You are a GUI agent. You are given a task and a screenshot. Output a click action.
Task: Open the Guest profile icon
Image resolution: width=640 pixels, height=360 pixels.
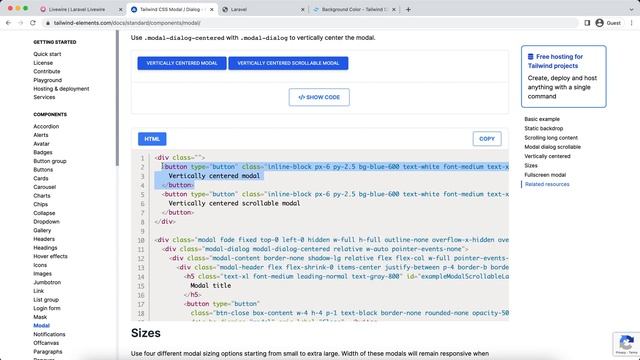click(x=599, y=23)
